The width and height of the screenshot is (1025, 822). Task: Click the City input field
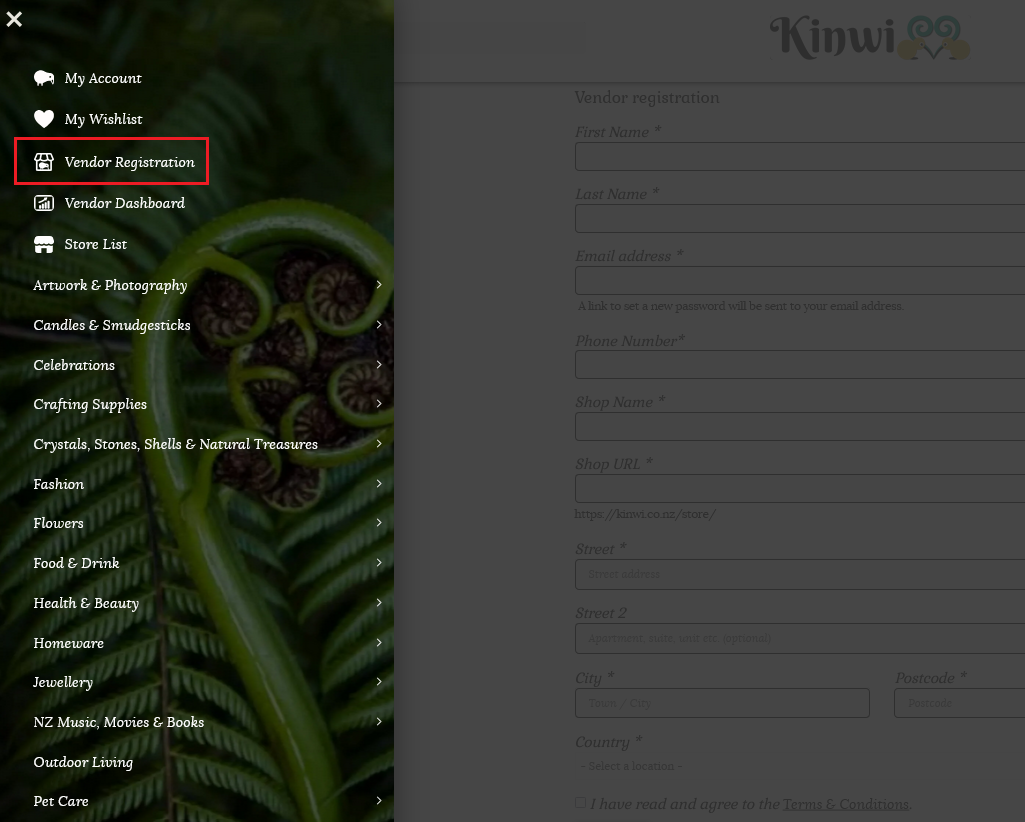pyautogui.click(x=722, y=703)
